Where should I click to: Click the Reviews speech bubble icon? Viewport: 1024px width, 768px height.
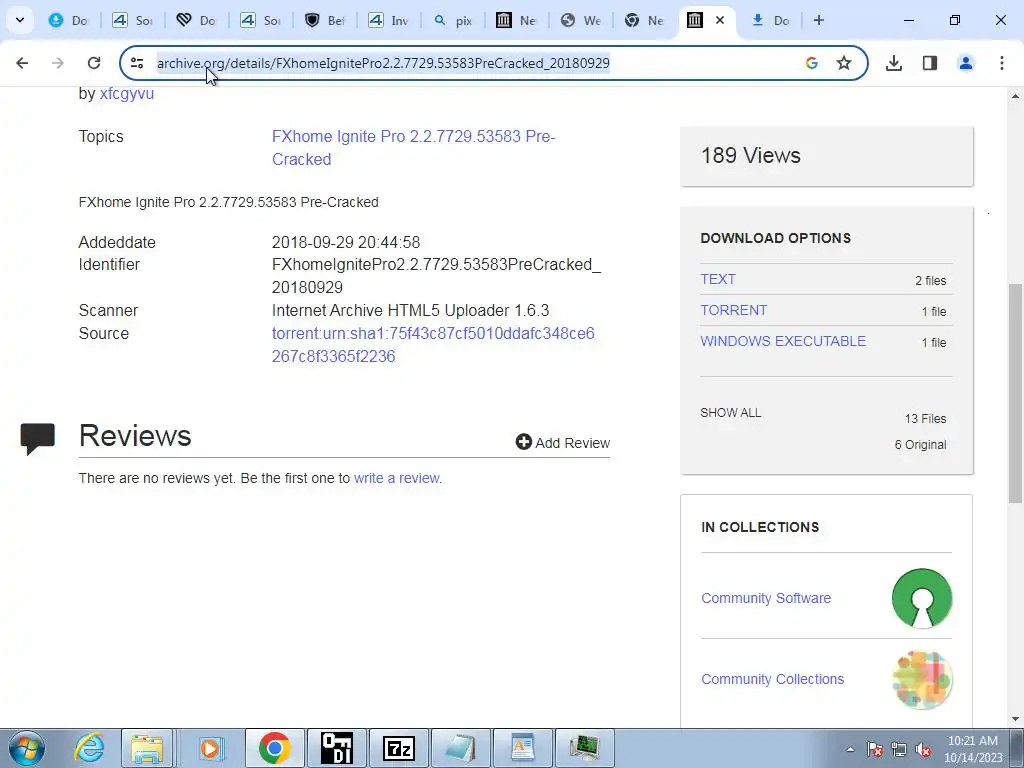tap(38, 438)
